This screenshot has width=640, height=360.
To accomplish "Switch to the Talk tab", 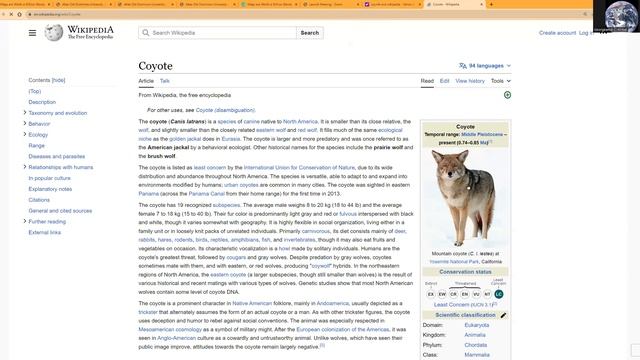I will tap(164, 81).
